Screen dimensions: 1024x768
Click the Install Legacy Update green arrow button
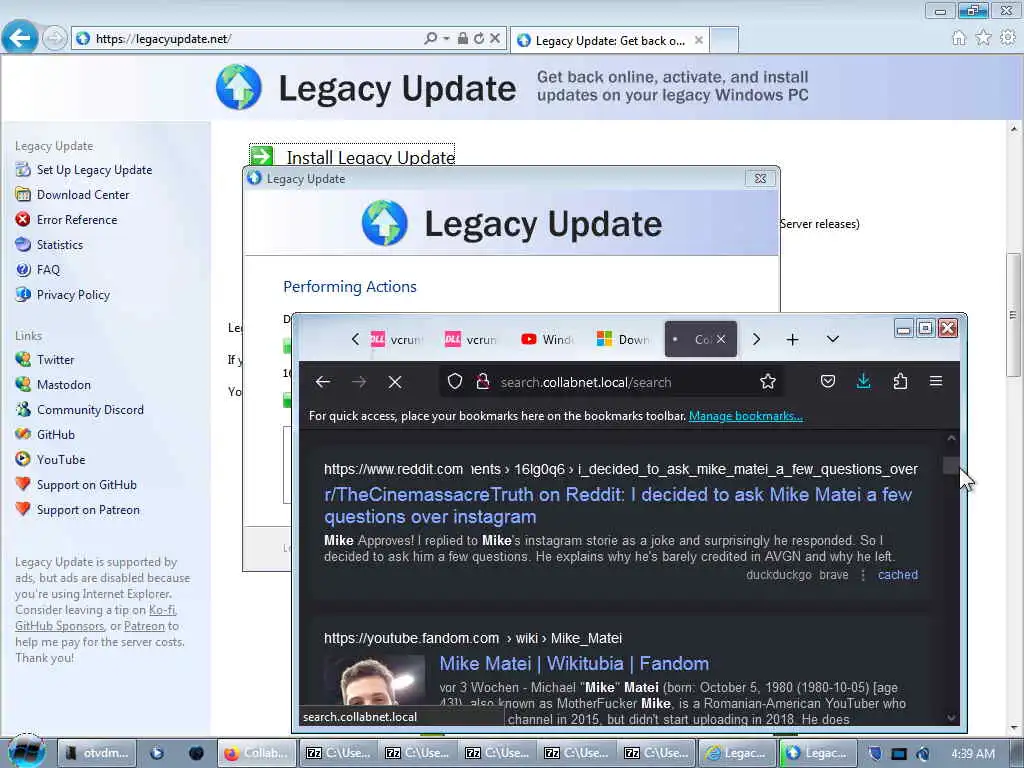(x=262, y=157)
